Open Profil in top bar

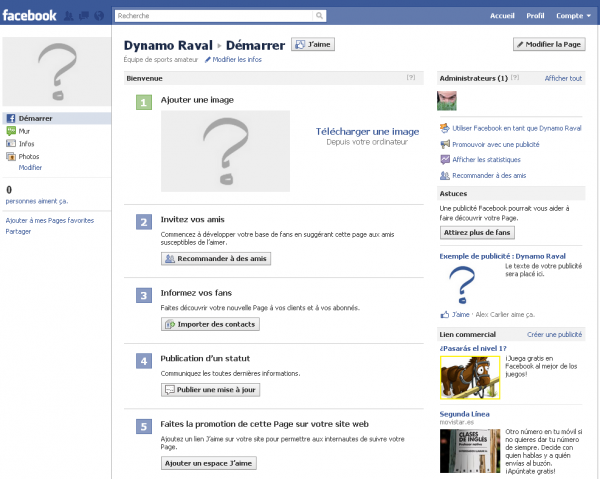[535, 16]
